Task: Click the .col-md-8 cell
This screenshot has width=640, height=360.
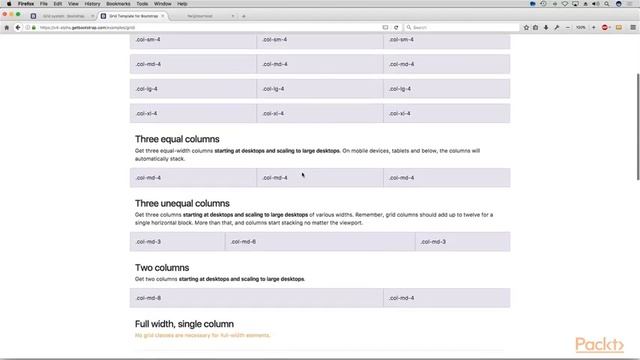Action: click(256, 298)
